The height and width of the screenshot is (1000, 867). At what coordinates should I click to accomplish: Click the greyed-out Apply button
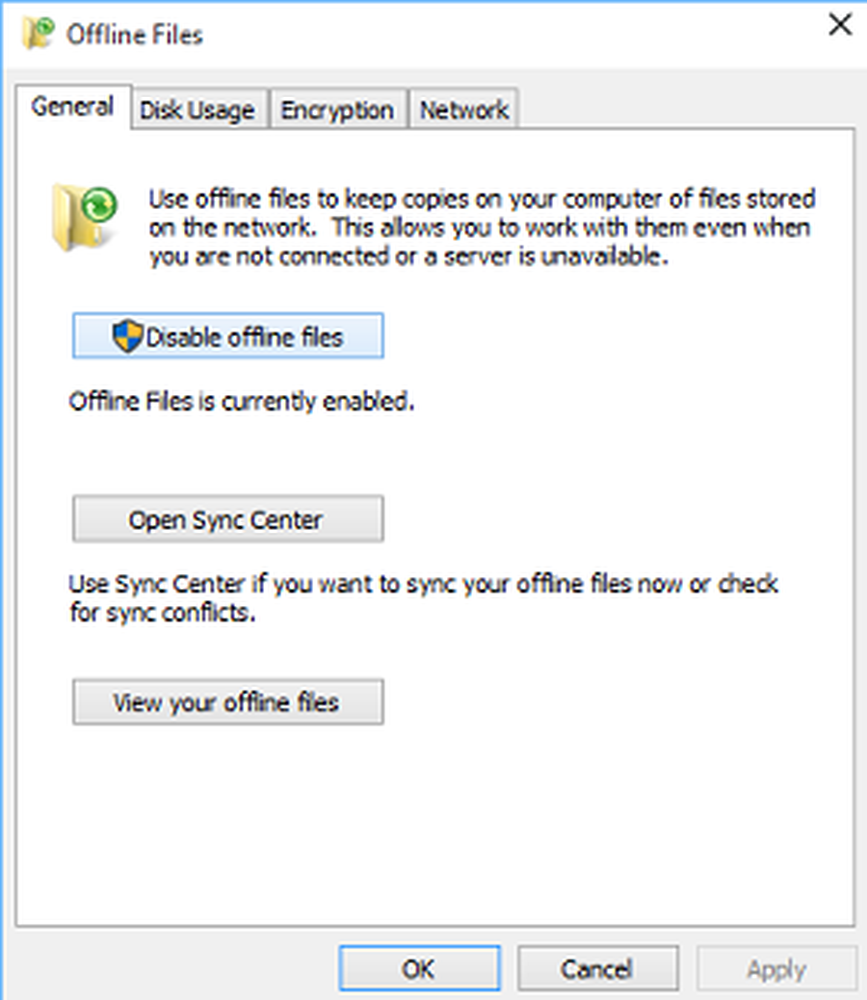tap(776, 969)
